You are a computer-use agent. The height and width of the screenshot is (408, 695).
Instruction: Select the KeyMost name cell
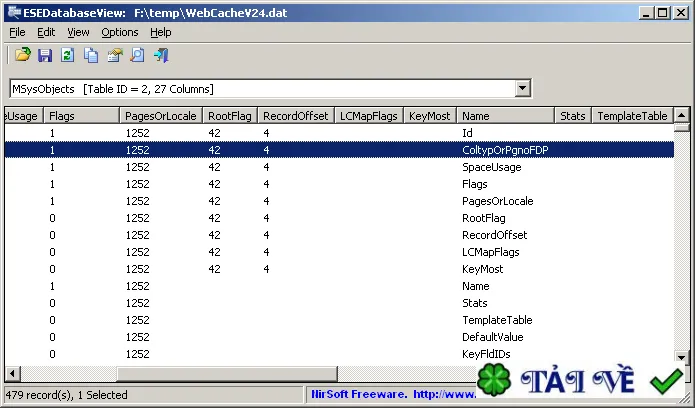pos(483,269)
